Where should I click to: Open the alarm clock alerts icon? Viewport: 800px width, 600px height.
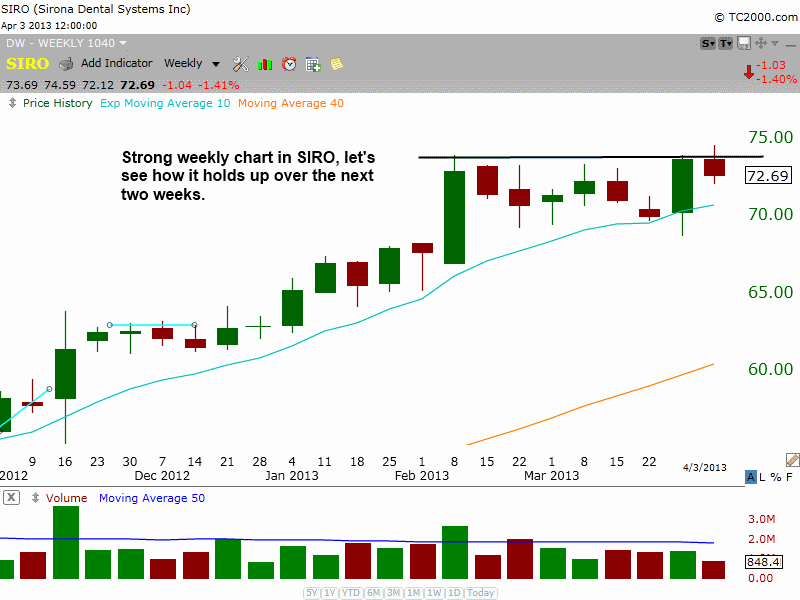289,64
